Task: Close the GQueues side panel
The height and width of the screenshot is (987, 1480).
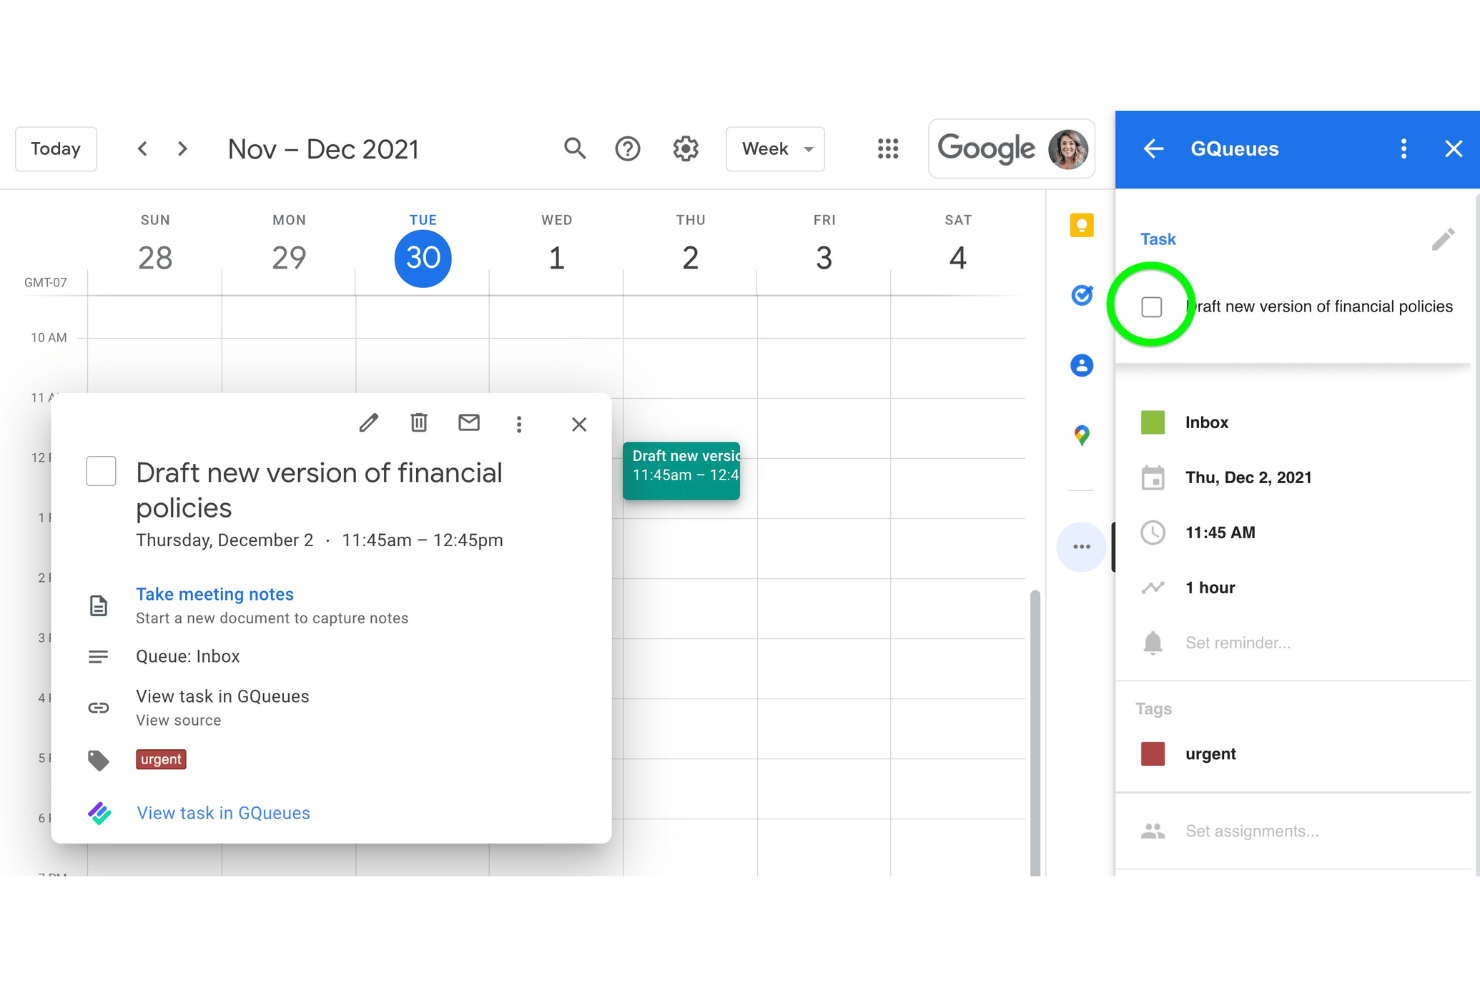Action: click(x=1454, y=149)
